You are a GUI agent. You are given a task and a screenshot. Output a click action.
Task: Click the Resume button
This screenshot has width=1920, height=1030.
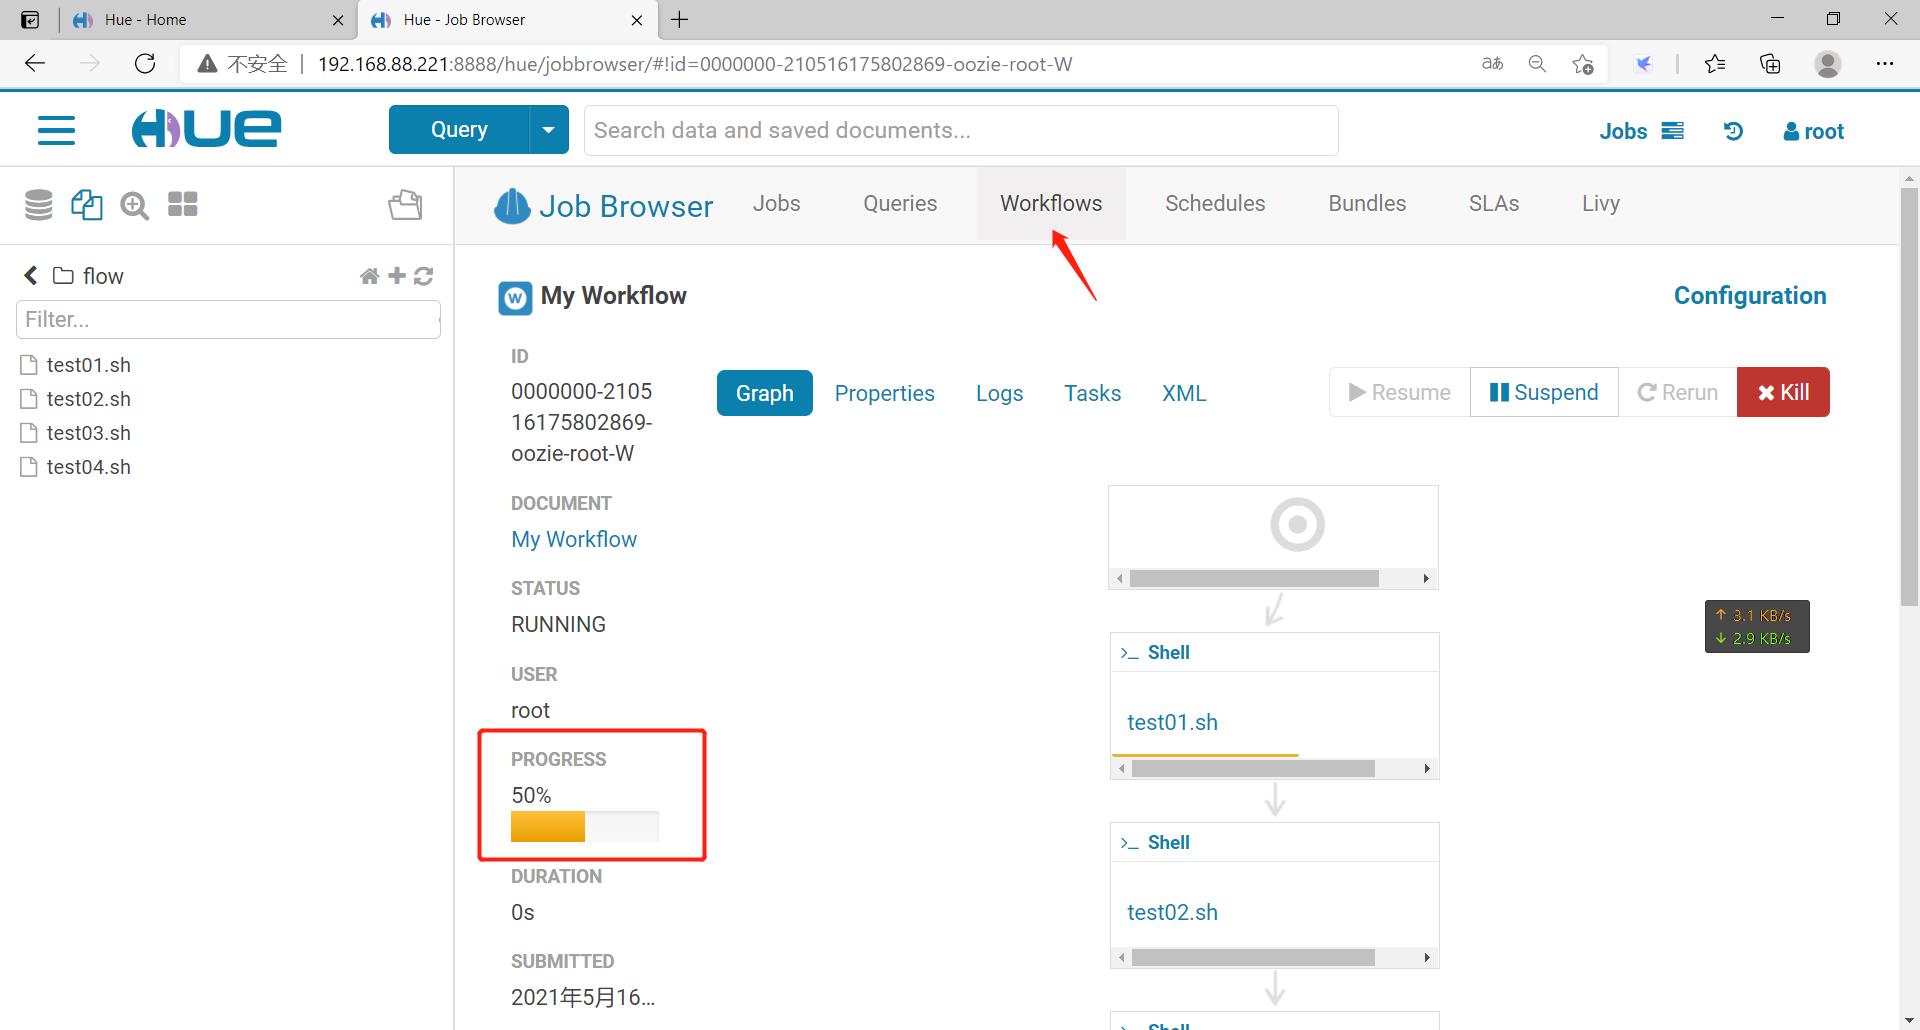pyautogui.click(x=1400, y=392)
